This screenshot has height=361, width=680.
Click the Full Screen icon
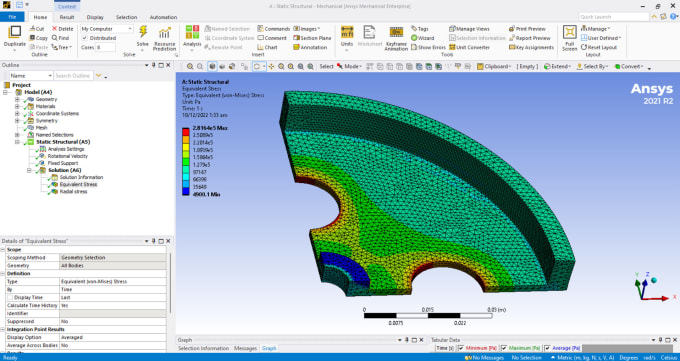pyautogui.click(x=569, y=33)
